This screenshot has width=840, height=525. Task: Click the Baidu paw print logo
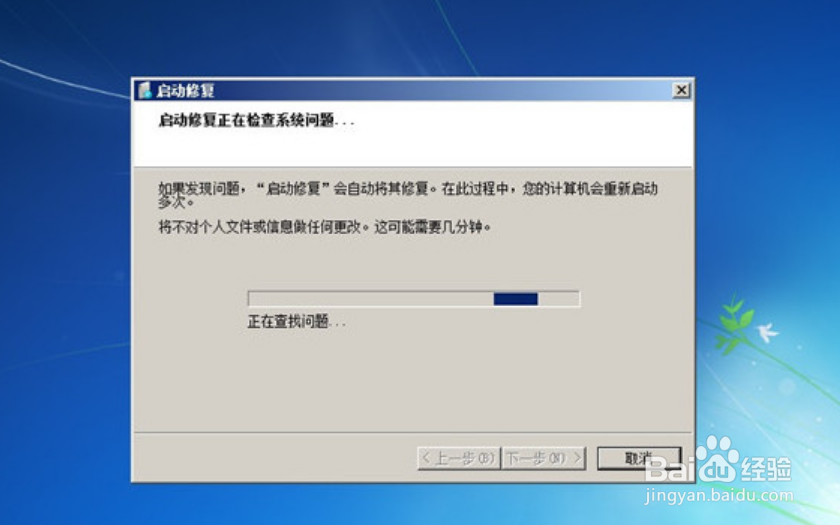click(x=716, y=459)
